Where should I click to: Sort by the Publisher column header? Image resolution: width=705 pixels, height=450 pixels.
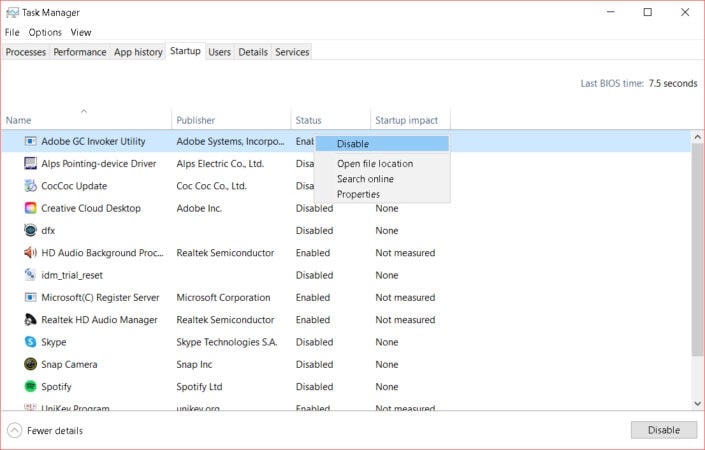tap(231, 118)
